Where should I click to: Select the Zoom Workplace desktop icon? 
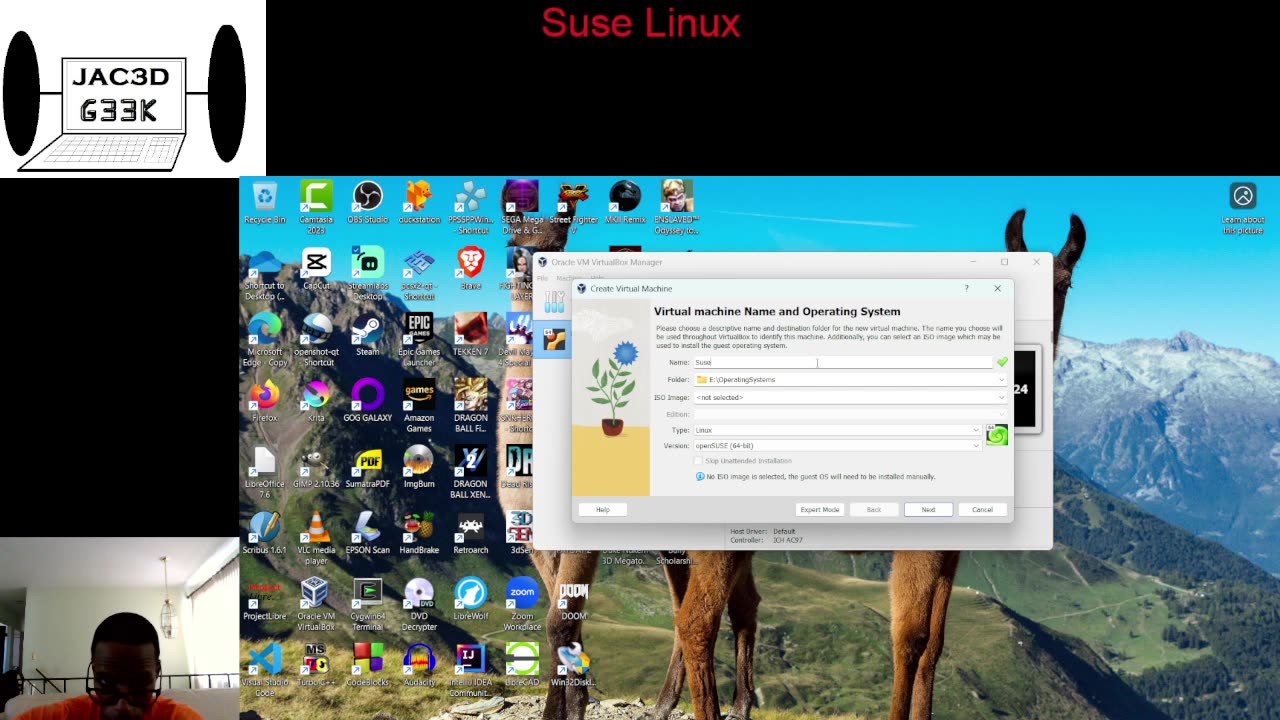522,604
